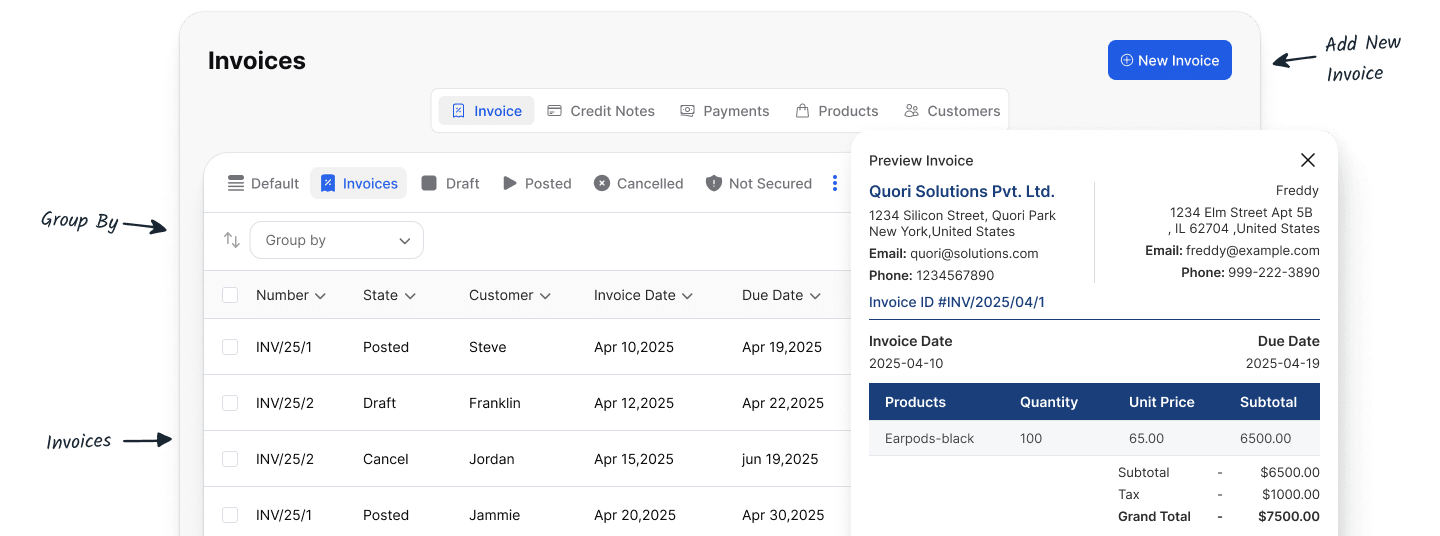Click customer name Jordan
This screenshot has width=1440, height=536.
[x=492, y=459]
